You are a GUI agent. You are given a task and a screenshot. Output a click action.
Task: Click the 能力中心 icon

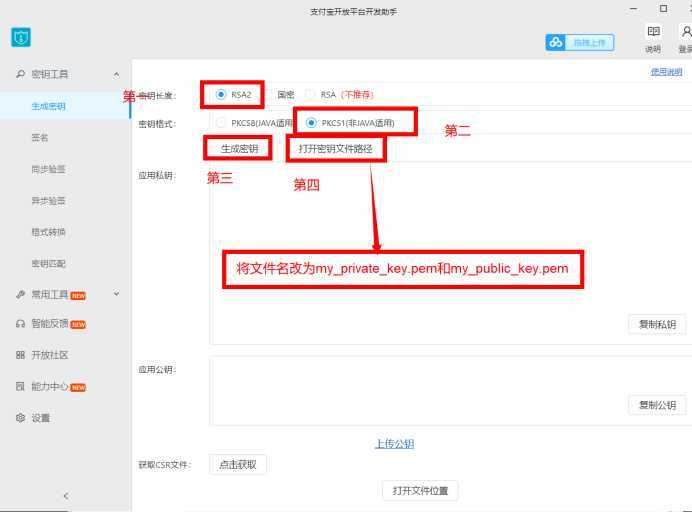coord(20,386)
